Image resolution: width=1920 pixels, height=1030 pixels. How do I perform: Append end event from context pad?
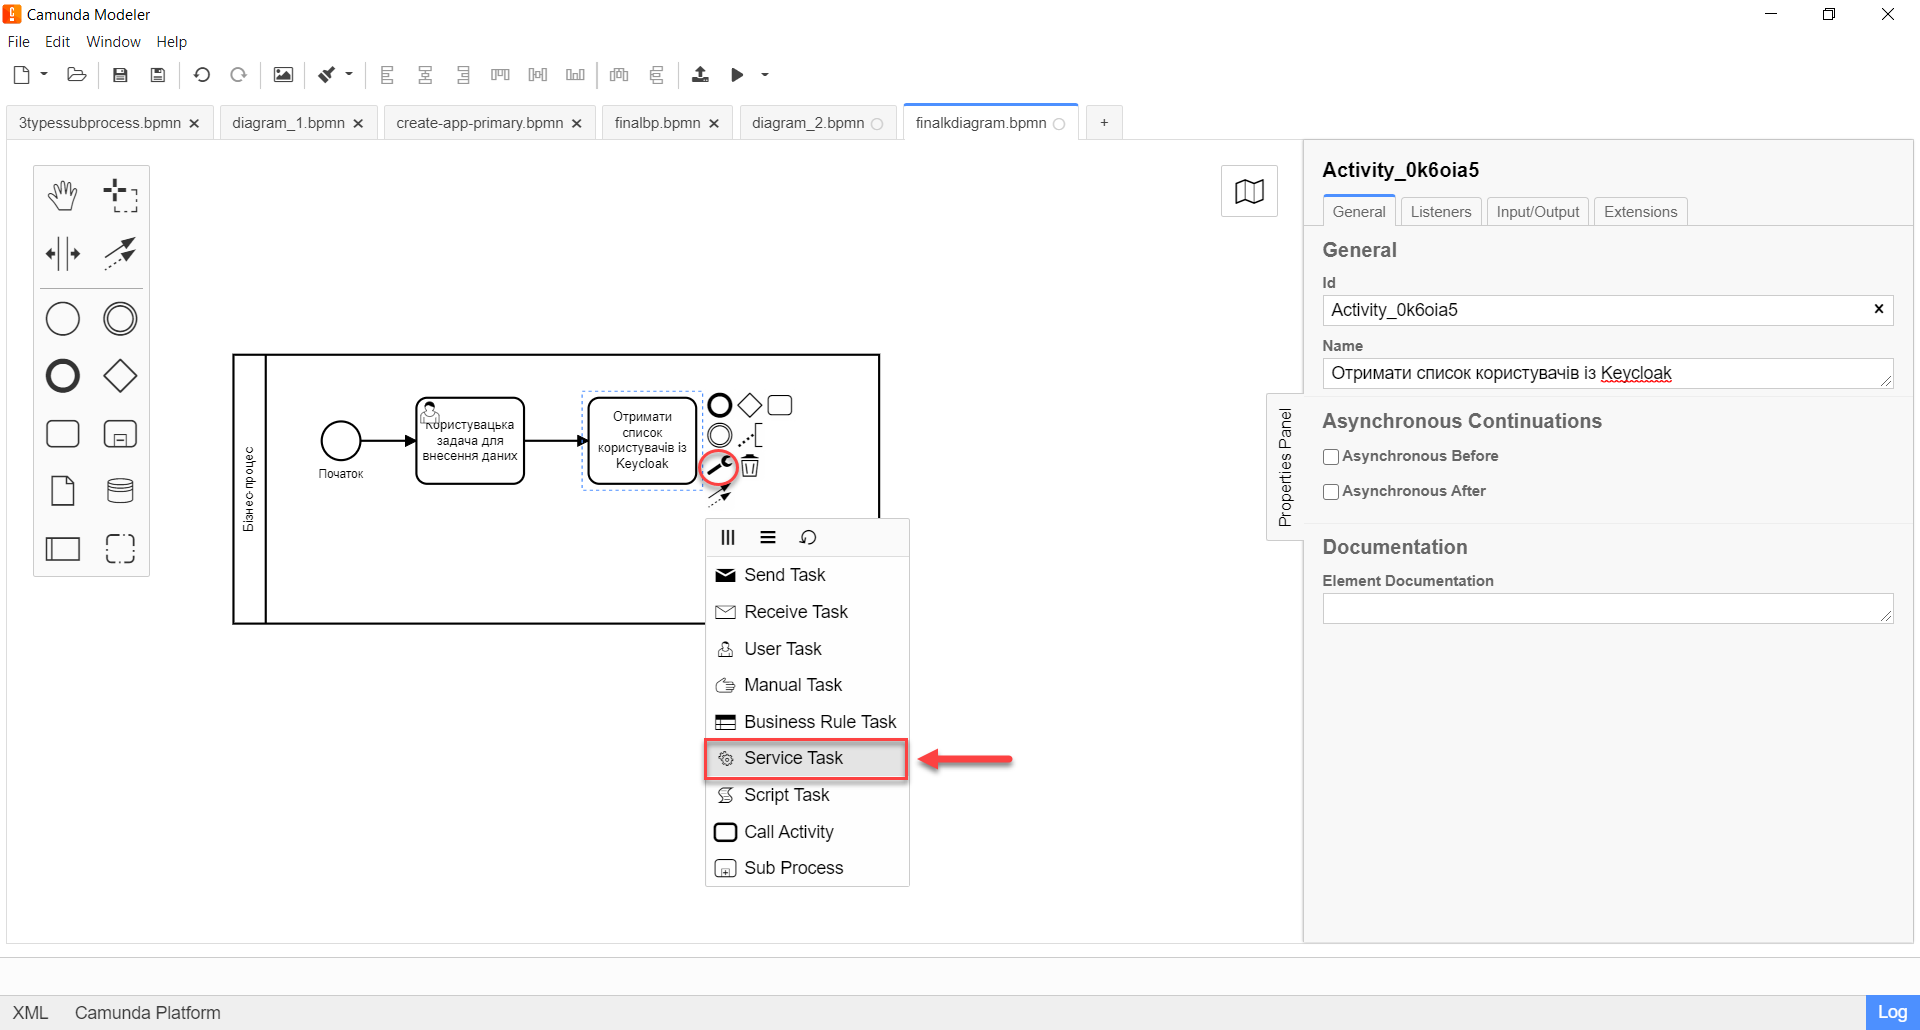720,405
